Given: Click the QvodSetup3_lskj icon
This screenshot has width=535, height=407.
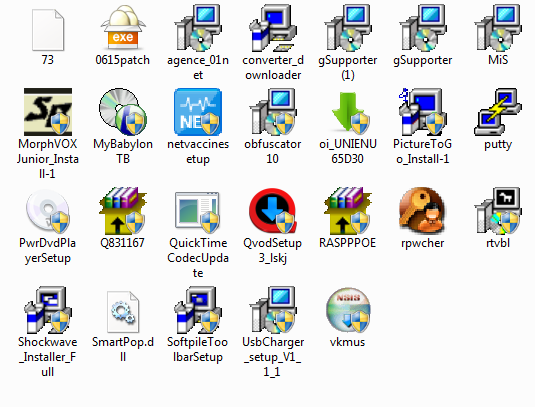Looking at the screenshot, I should click(x=273, y=211).
